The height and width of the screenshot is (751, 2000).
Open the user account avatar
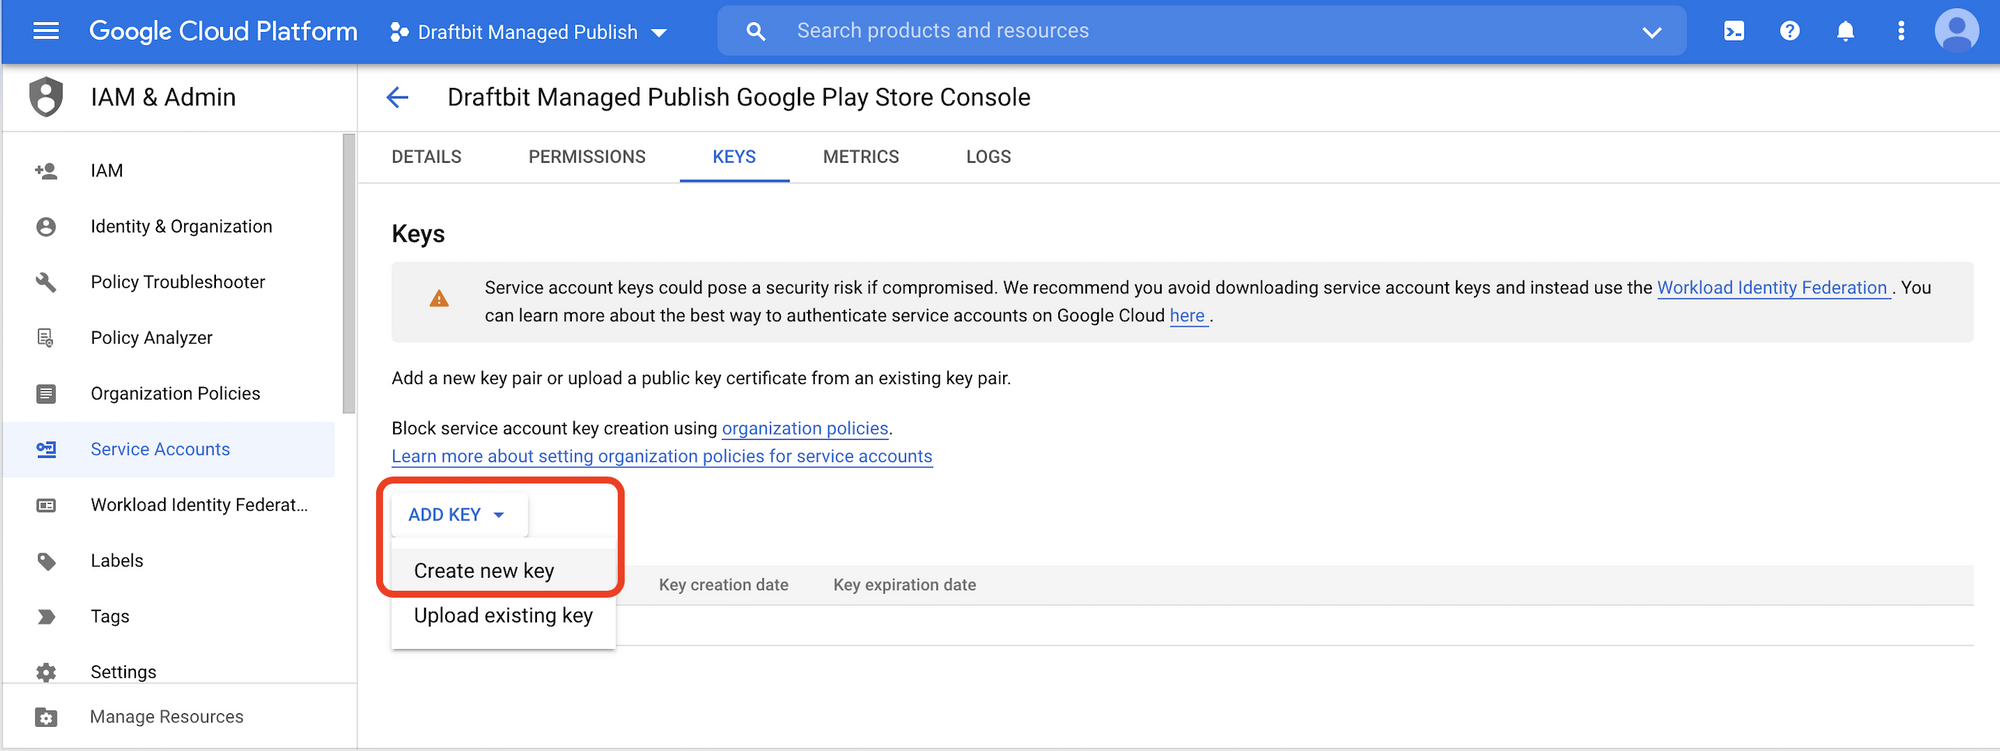[1957, 31]
